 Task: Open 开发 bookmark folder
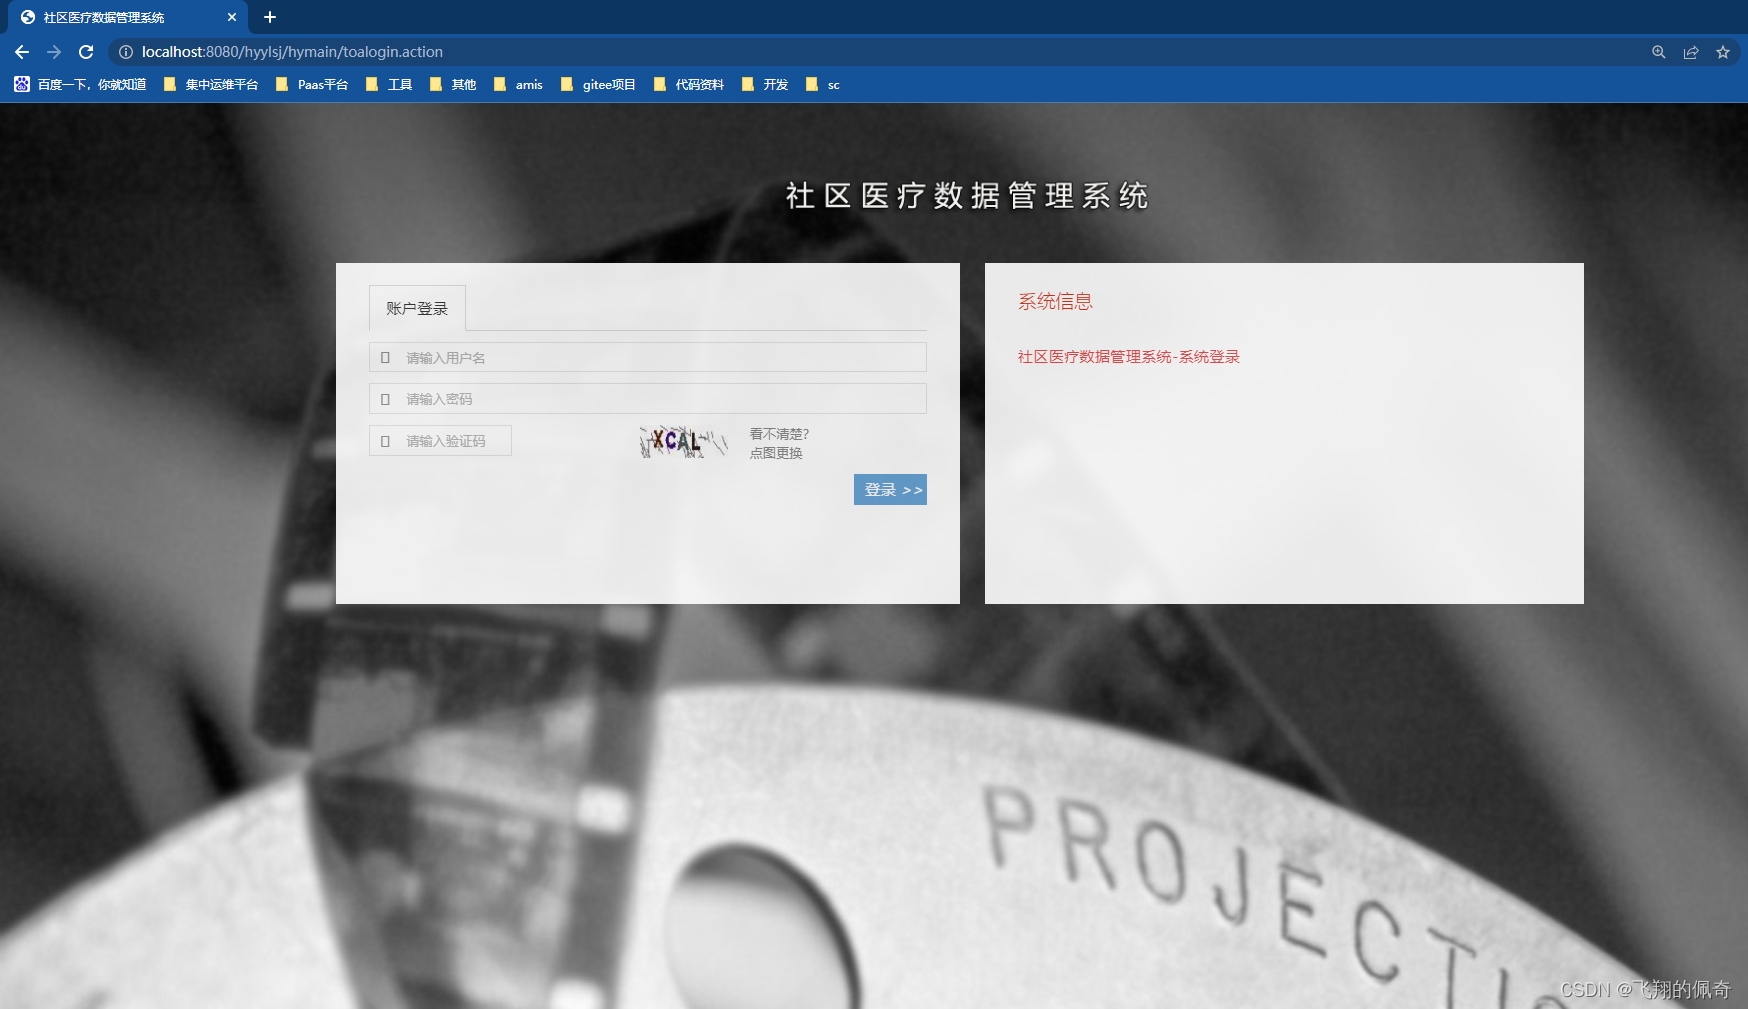point(765,85)
